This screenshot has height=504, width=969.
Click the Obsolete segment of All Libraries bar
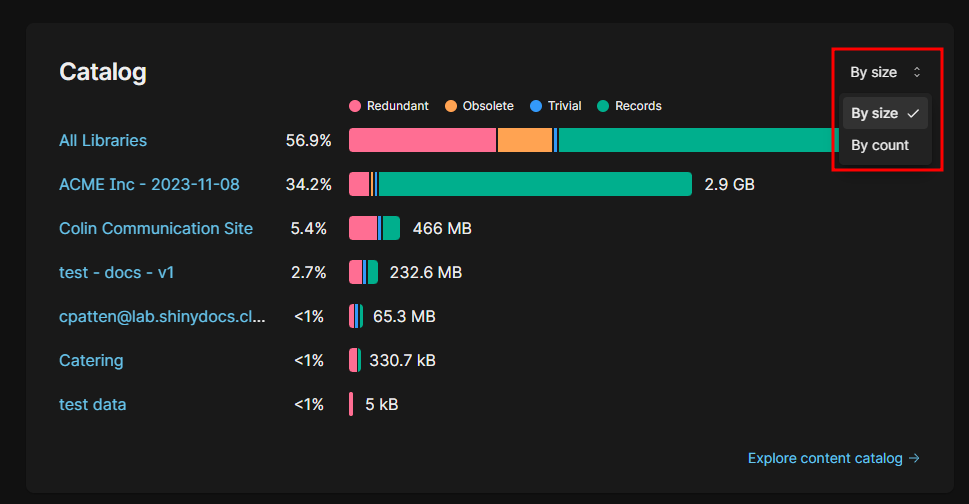click(x=524, y=140)
